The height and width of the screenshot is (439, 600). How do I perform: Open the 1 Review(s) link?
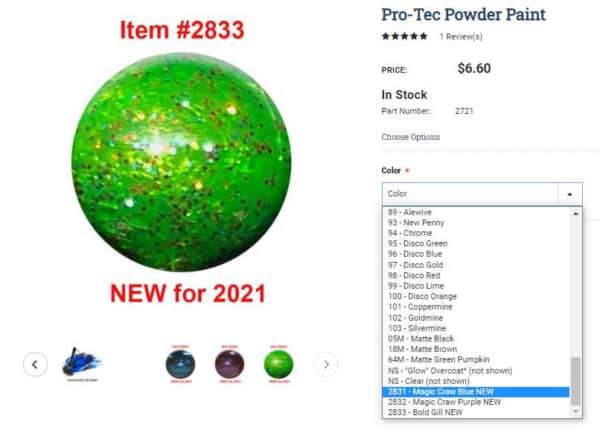[x=461, y=37]
